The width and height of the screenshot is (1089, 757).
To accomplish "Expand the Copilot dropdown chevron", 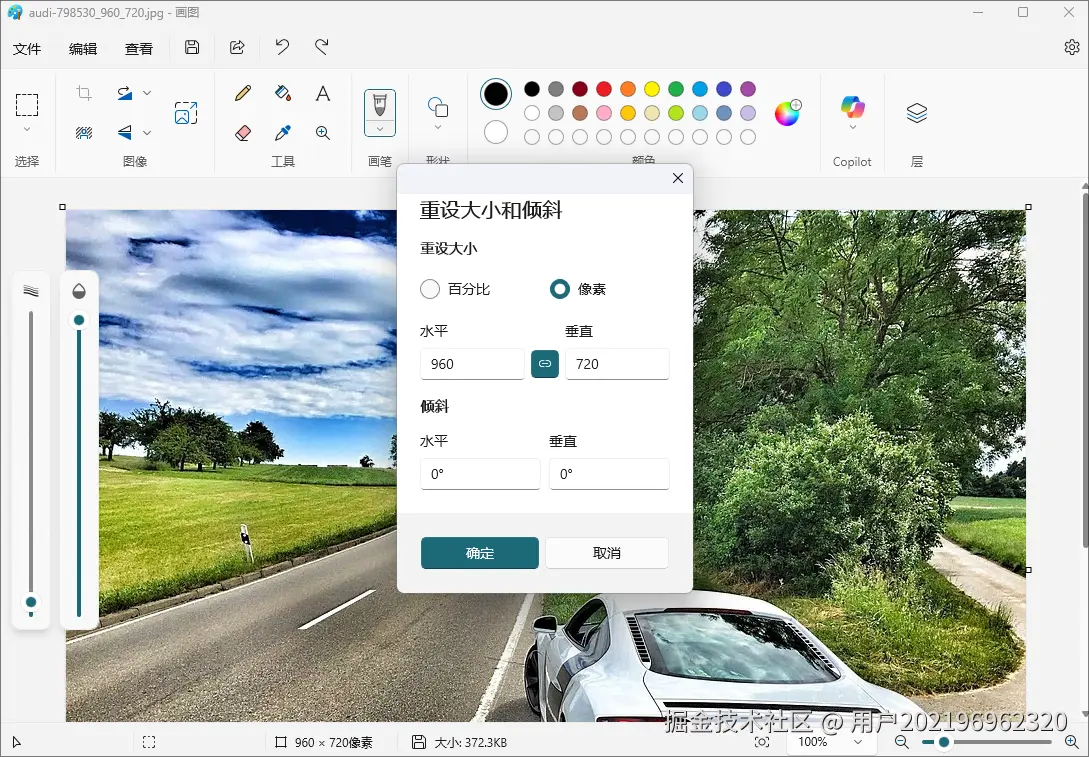I will pos(853,128).
